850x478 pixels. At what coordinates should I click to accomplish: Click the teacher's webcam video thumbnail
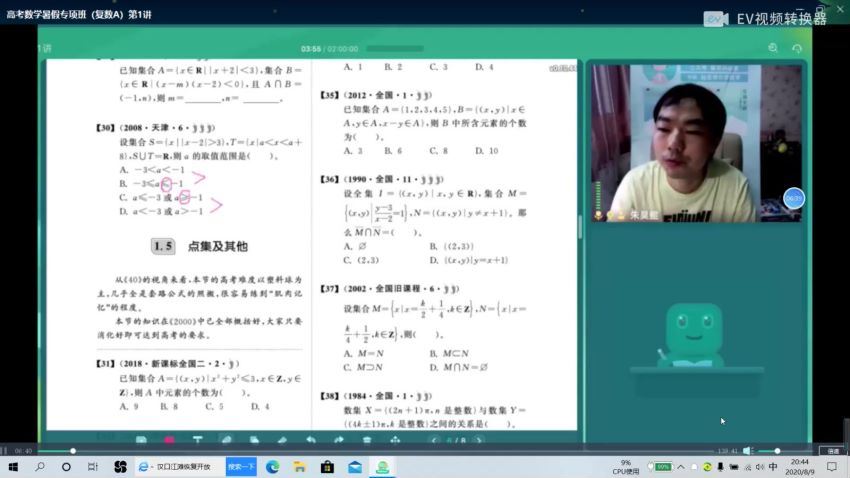[696, 143]
